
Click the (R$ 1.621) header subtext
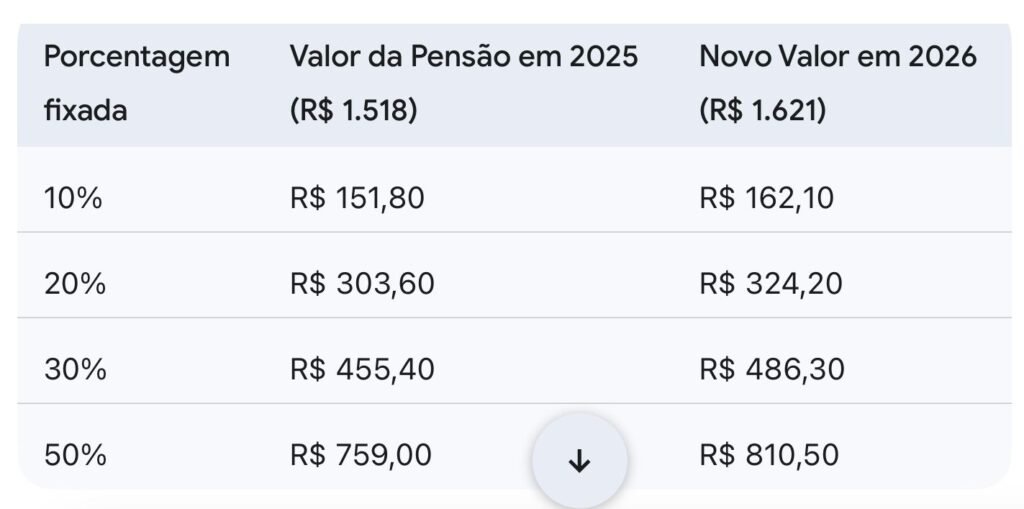pos(762,111)
